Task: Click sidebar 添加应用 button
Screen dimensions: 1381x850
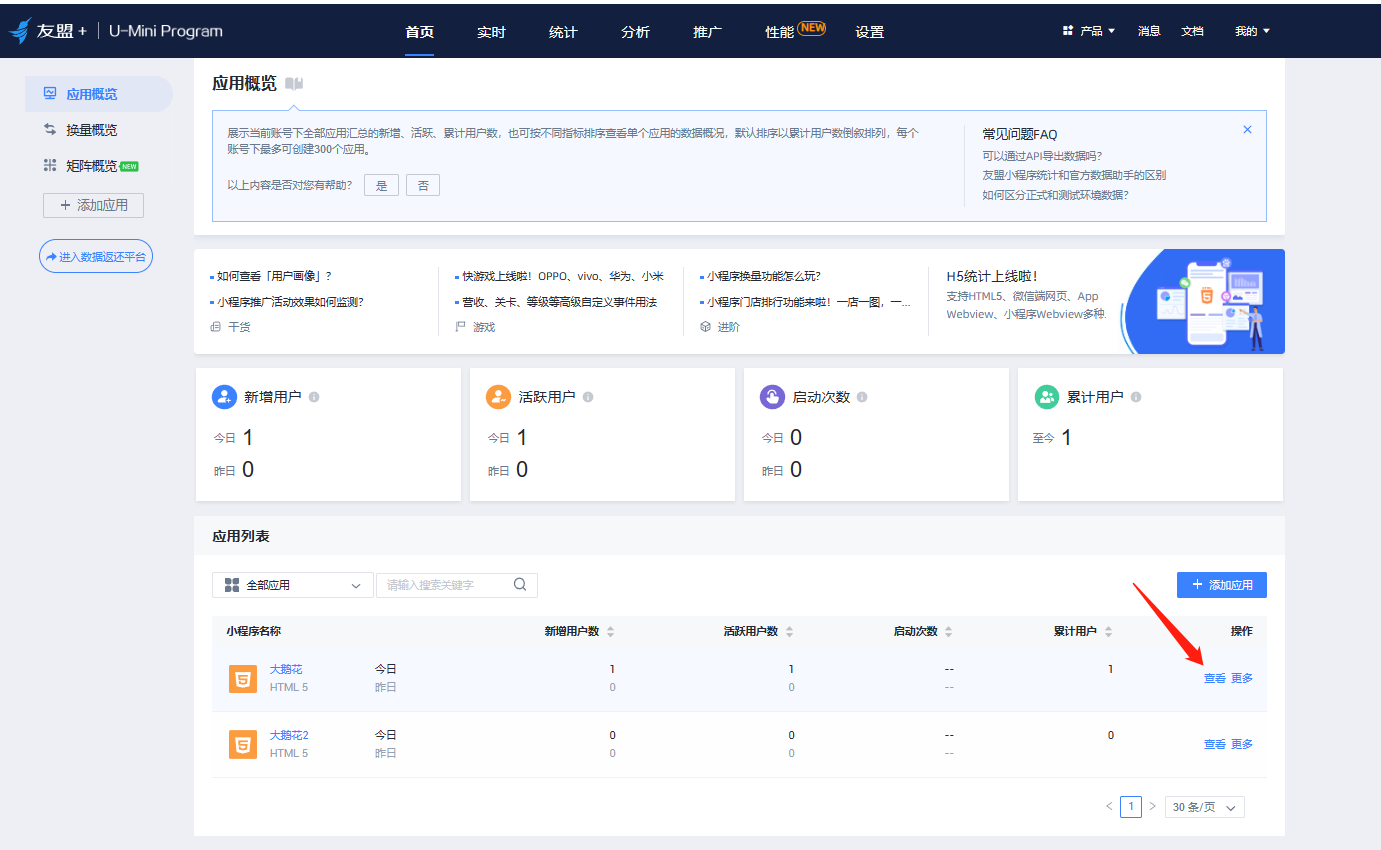Action: point(93,205)
